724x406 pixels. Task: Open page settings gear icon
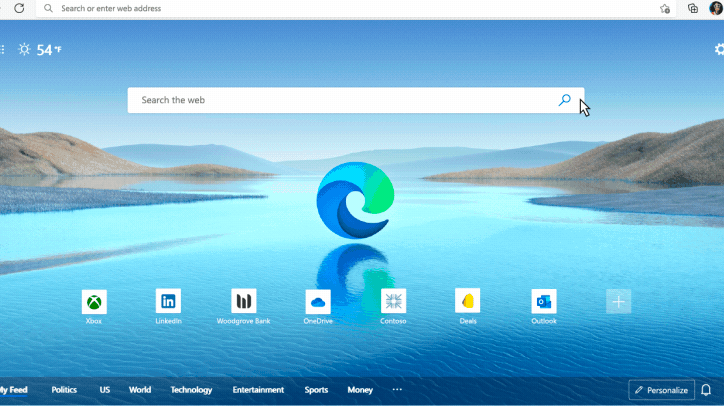pos(719,49)
